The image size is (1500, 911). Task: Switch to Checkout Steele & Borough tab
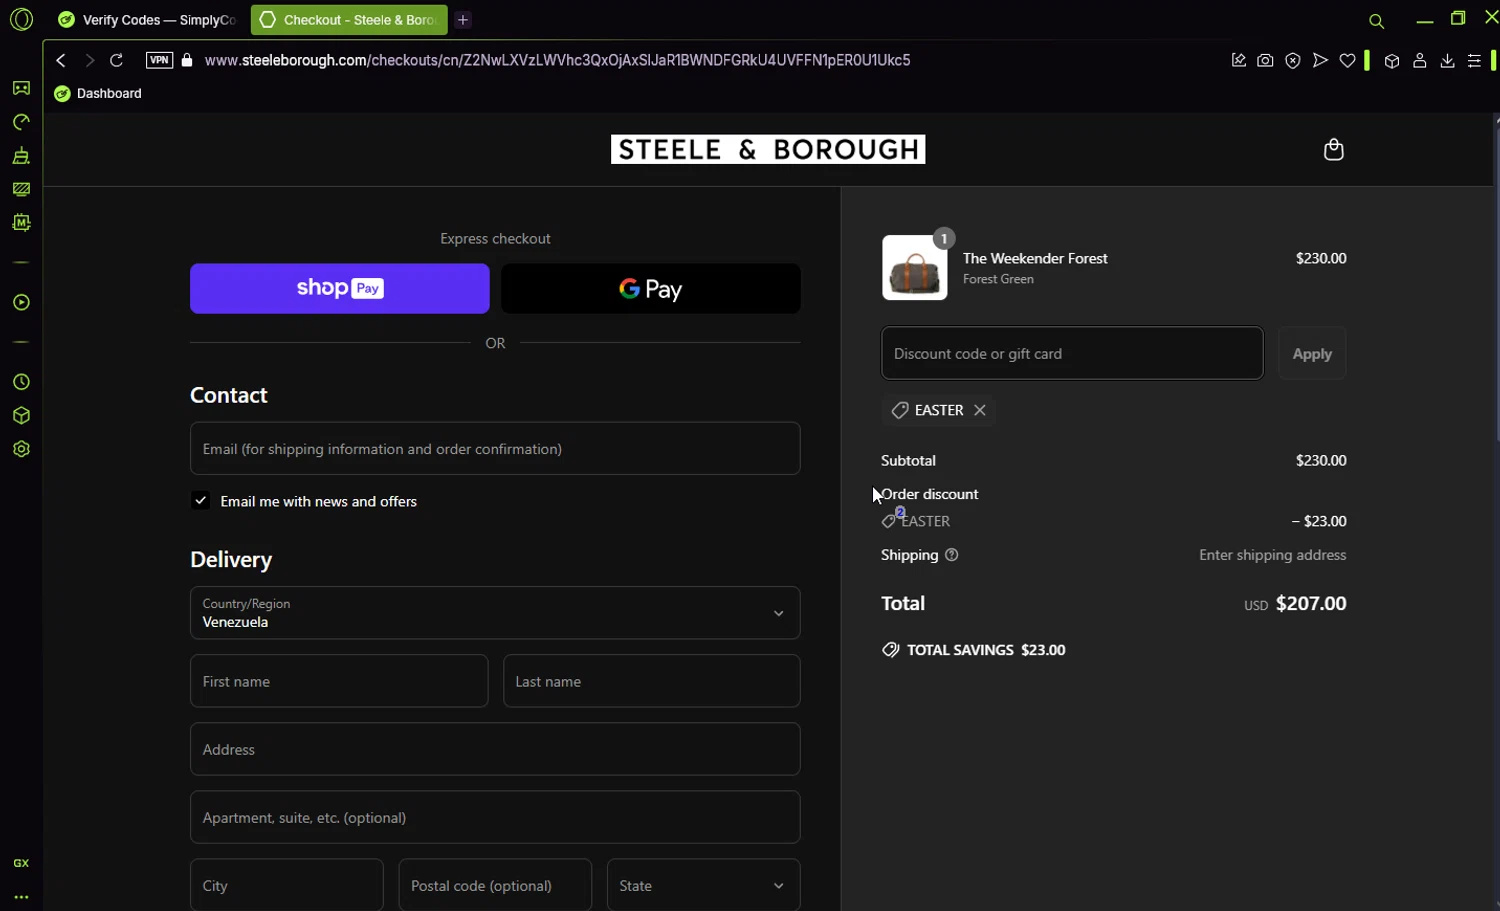tap(349, 20)
